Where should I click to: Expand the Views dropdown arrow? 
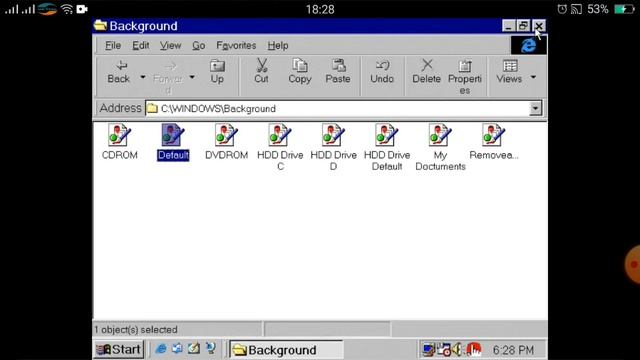[x=533, y=77]
